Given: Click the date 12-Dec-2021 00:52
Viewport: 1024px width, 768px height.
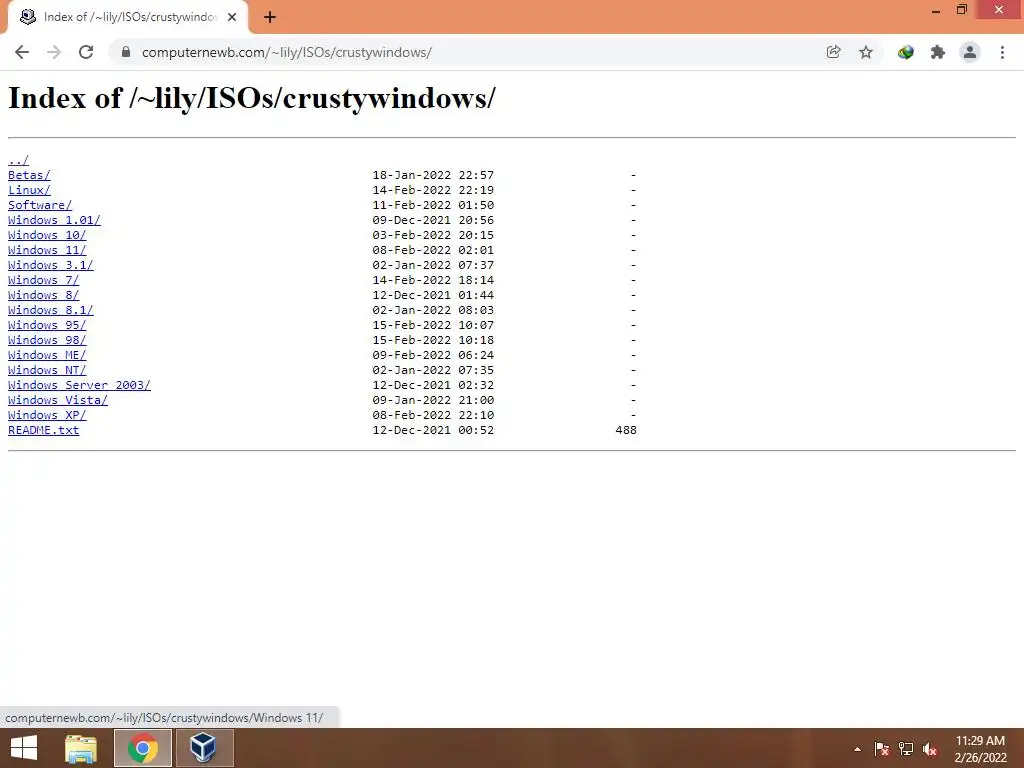Looking at the screenshot, I should tap(433, 430).
